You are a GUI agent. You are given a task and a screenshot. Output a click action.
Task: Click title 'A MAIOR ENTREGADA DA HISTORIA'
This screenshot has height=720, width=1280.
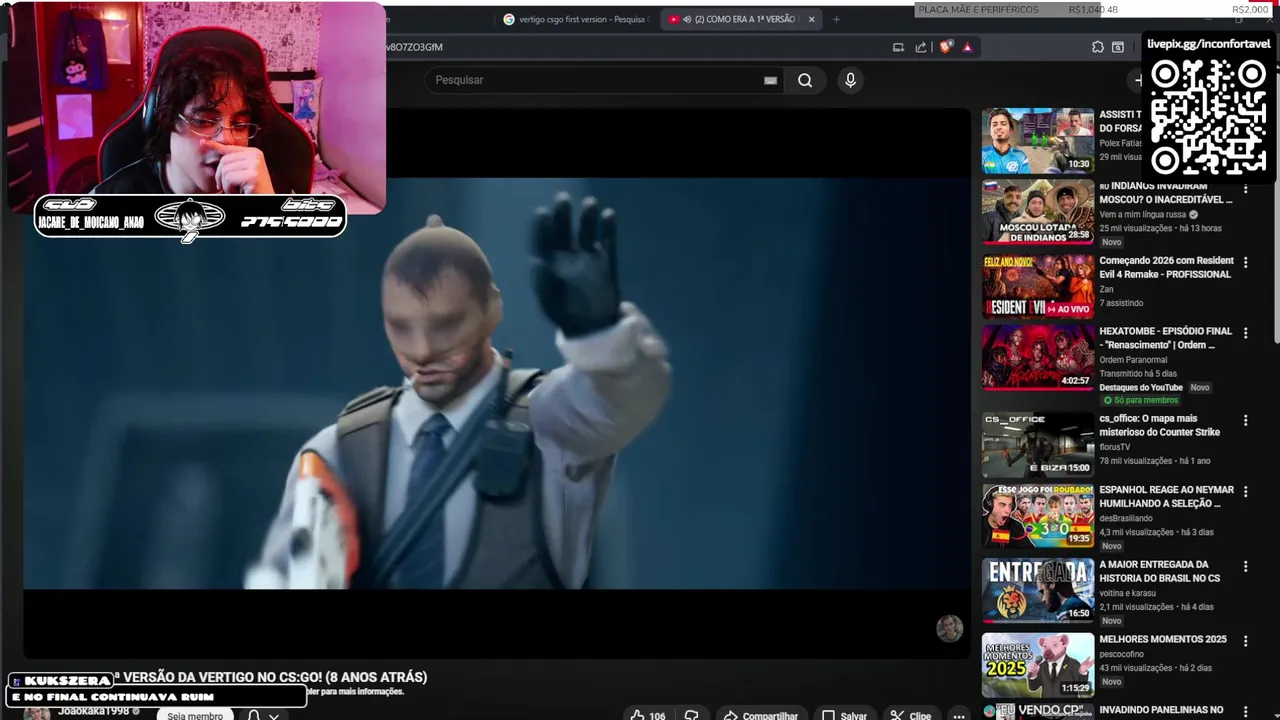pos(1159,571)
